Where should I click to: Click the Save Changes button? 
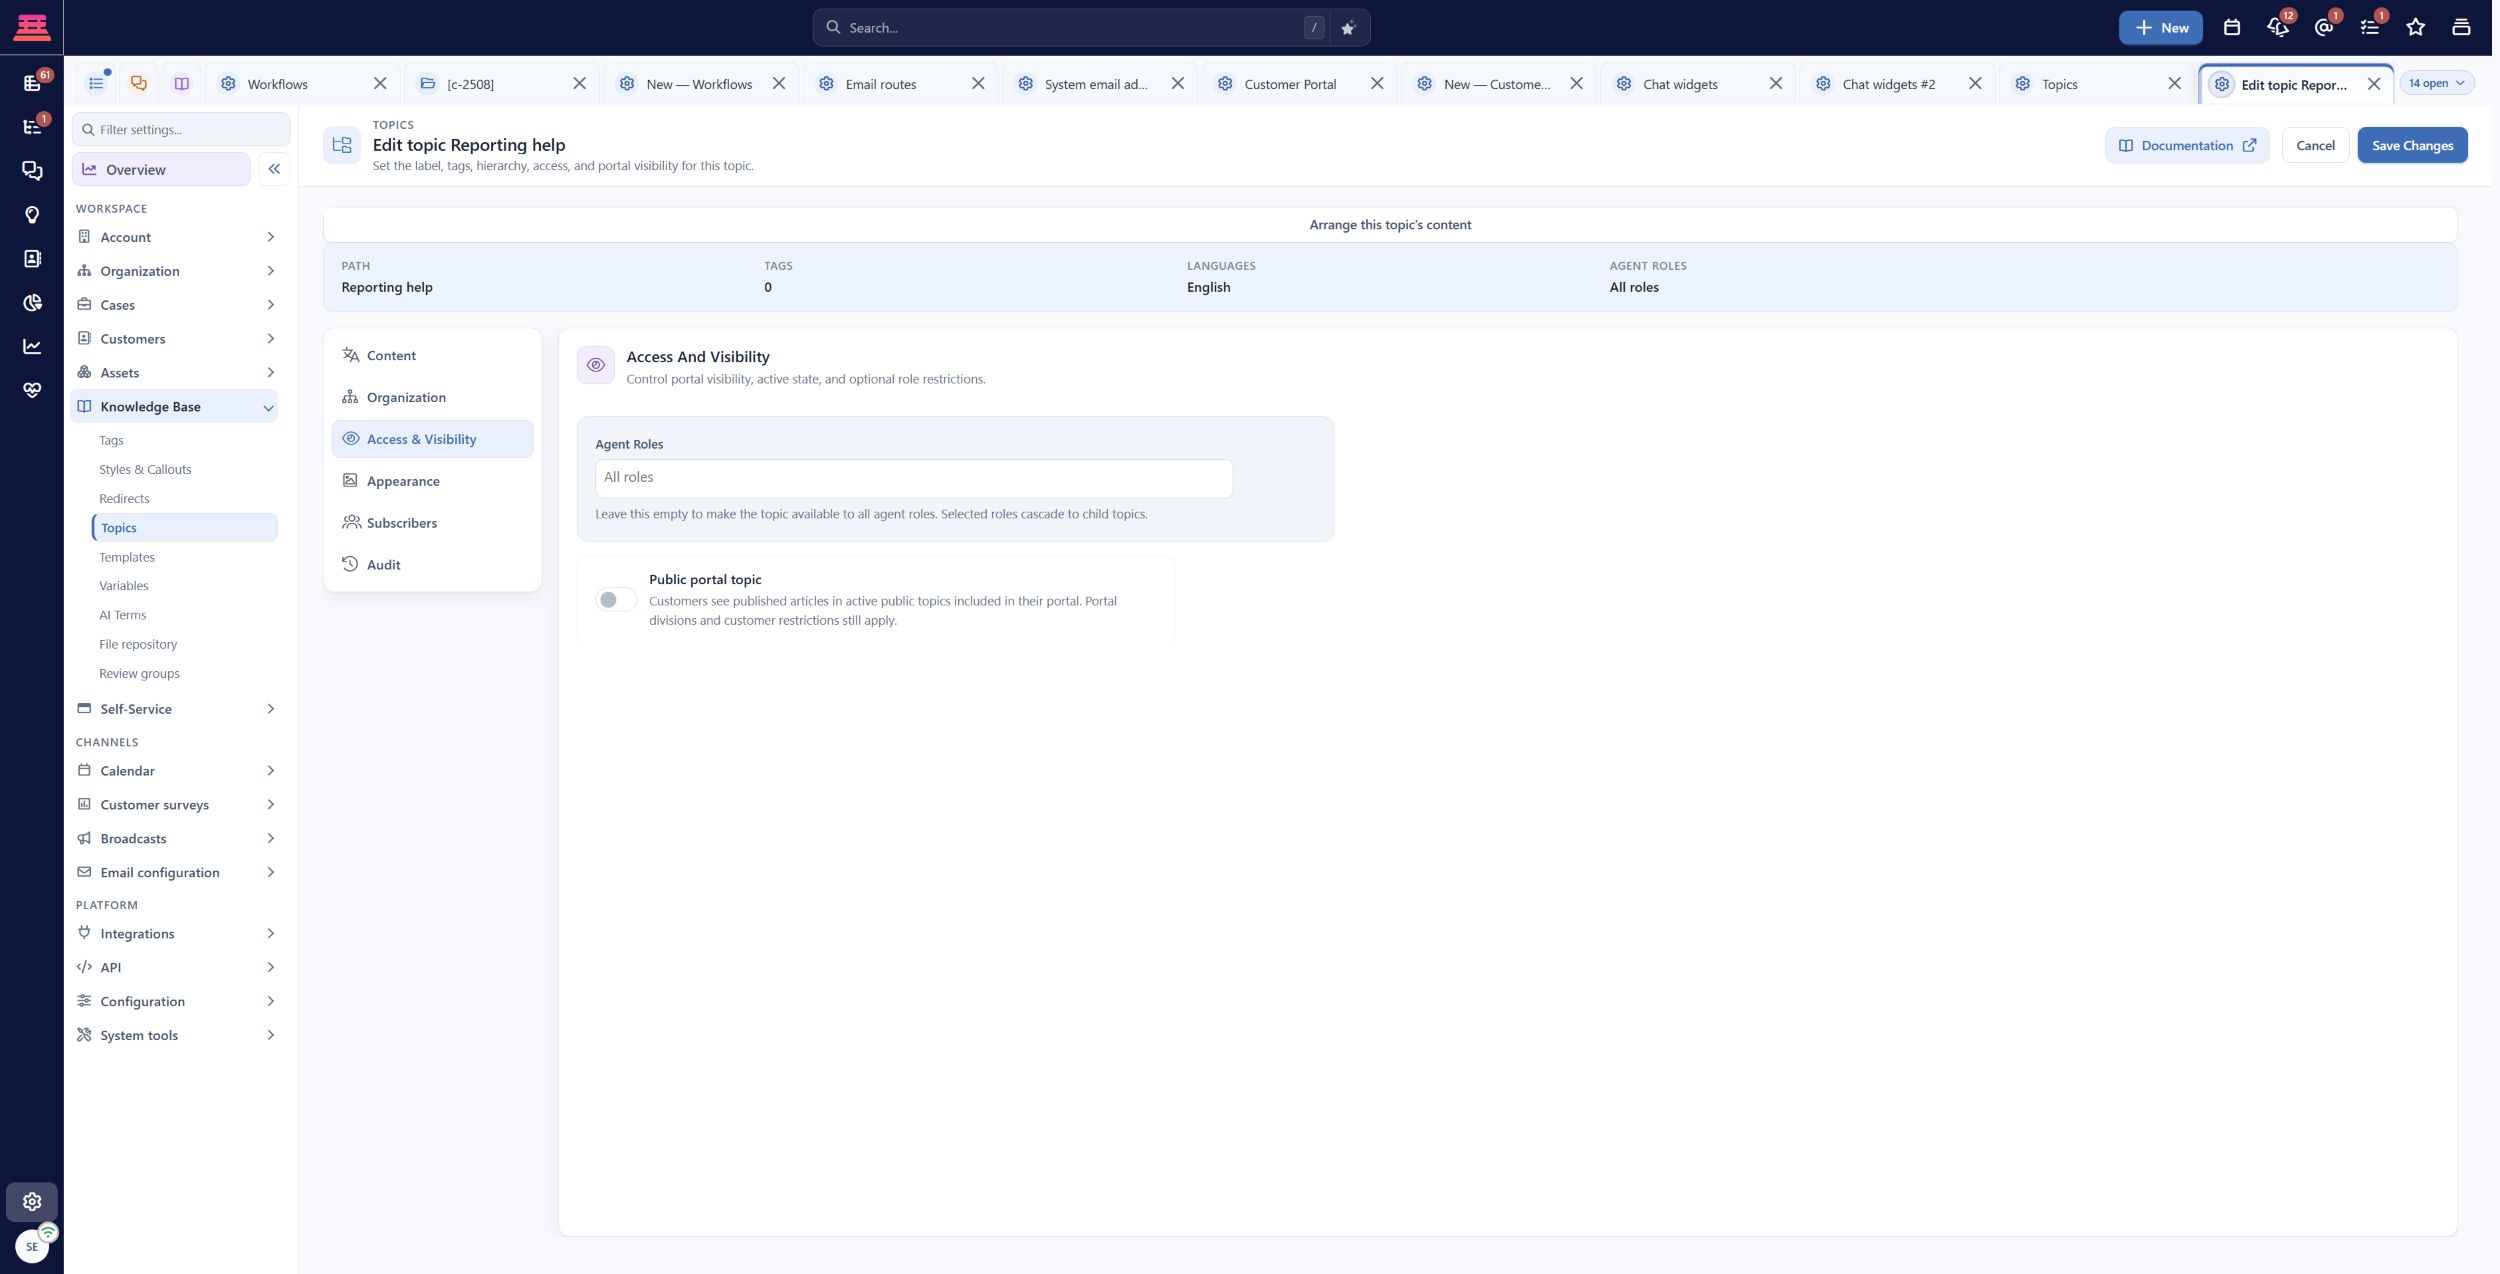pos(2412,145)
